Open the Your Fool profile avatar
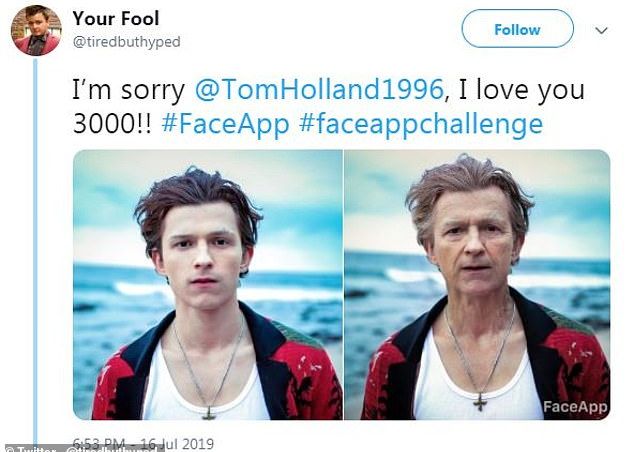This screenshot has width=634, height=452. 36,30
